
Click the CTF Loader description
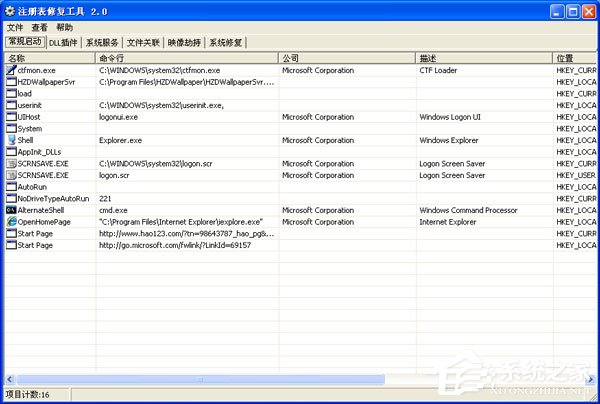click(438, 70)
